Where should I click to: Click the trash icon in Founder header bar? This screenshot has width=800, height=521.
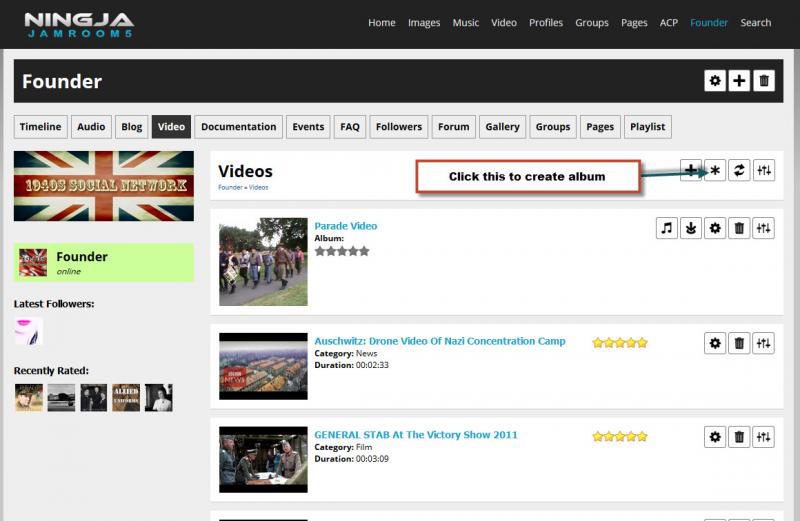[764, 81]
